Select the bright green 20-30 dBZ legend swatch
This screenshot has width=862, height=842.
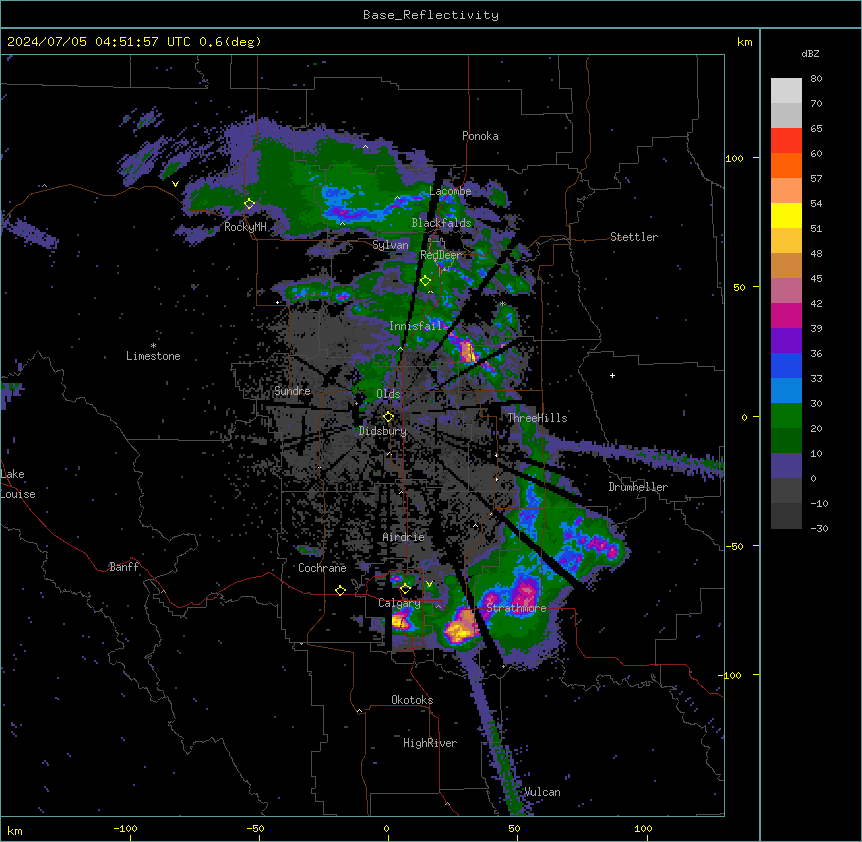tap(786, 416)
